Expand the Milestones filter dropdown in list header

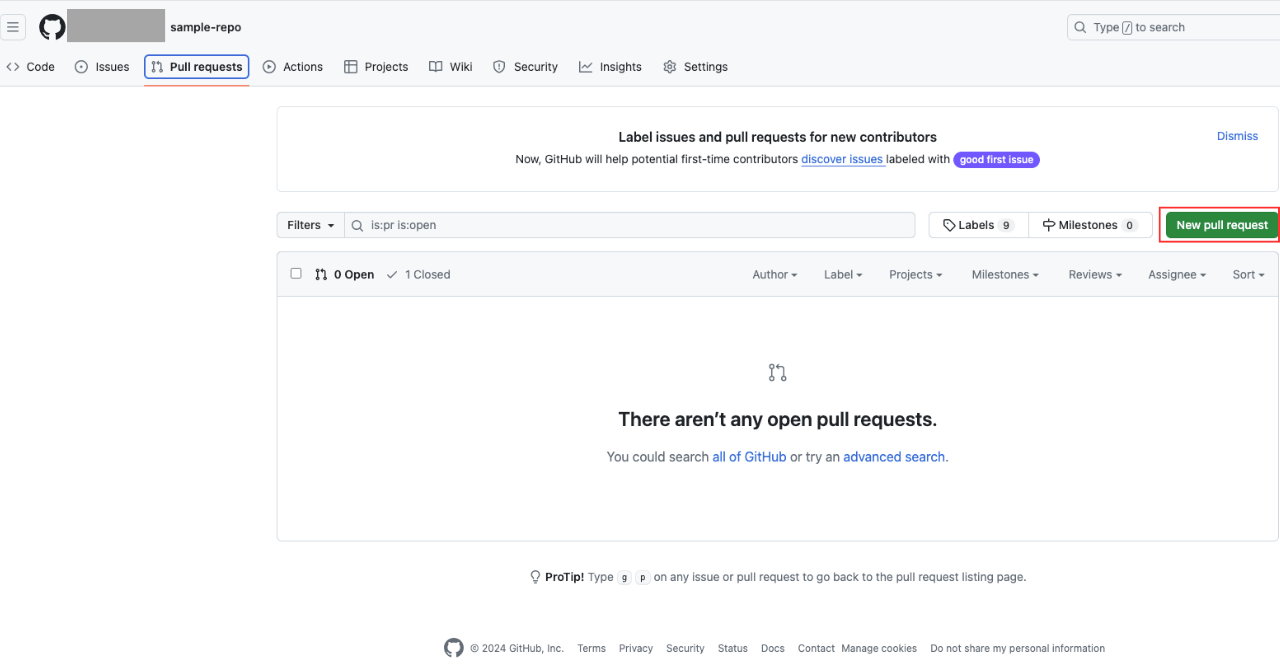1005,274
